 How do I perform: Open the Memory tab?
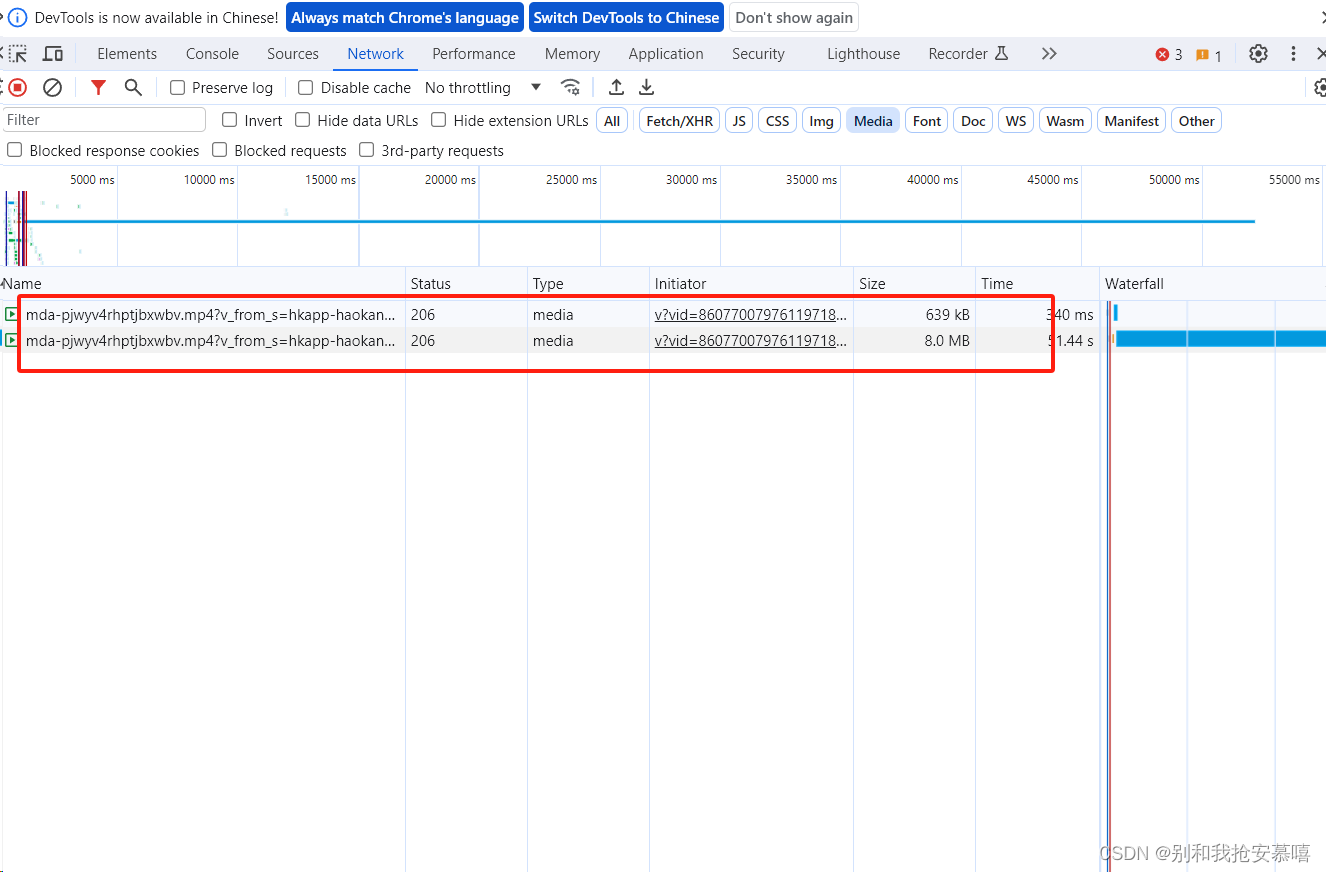coord(573,54)
